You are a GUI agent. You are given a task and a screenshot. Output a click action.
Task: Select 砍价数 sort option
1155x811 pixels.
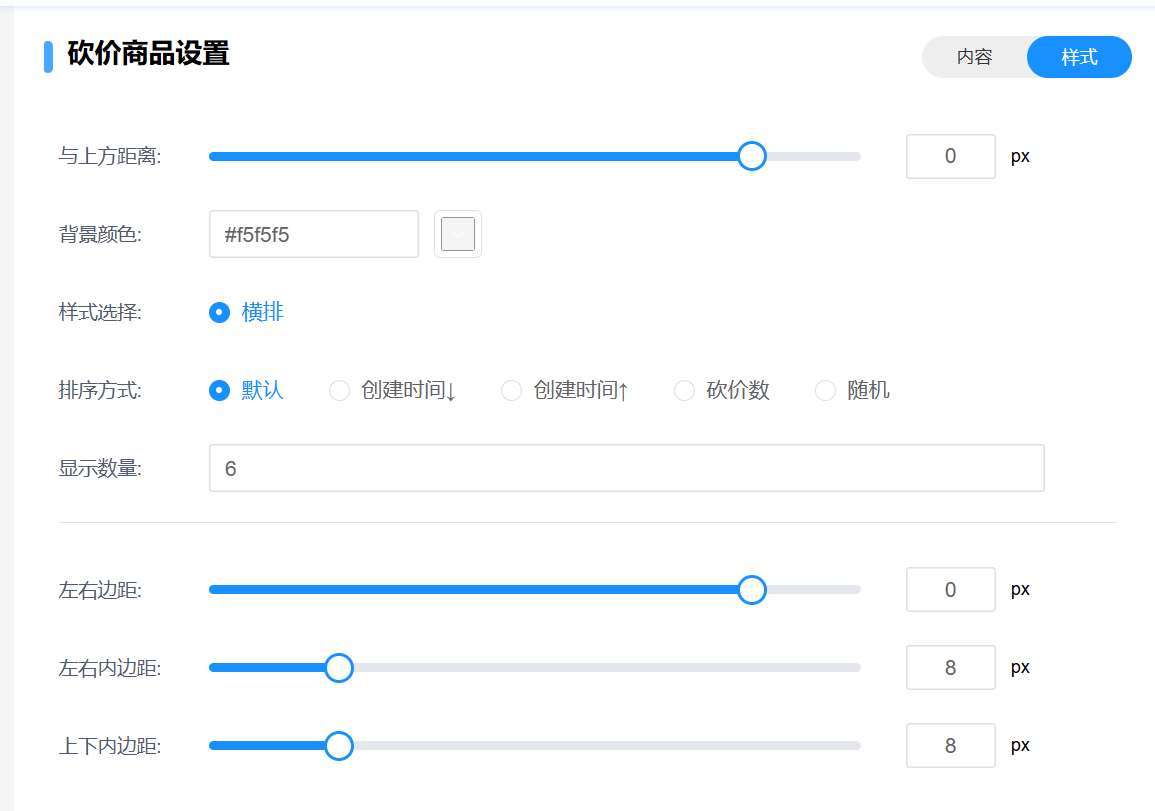685,390
